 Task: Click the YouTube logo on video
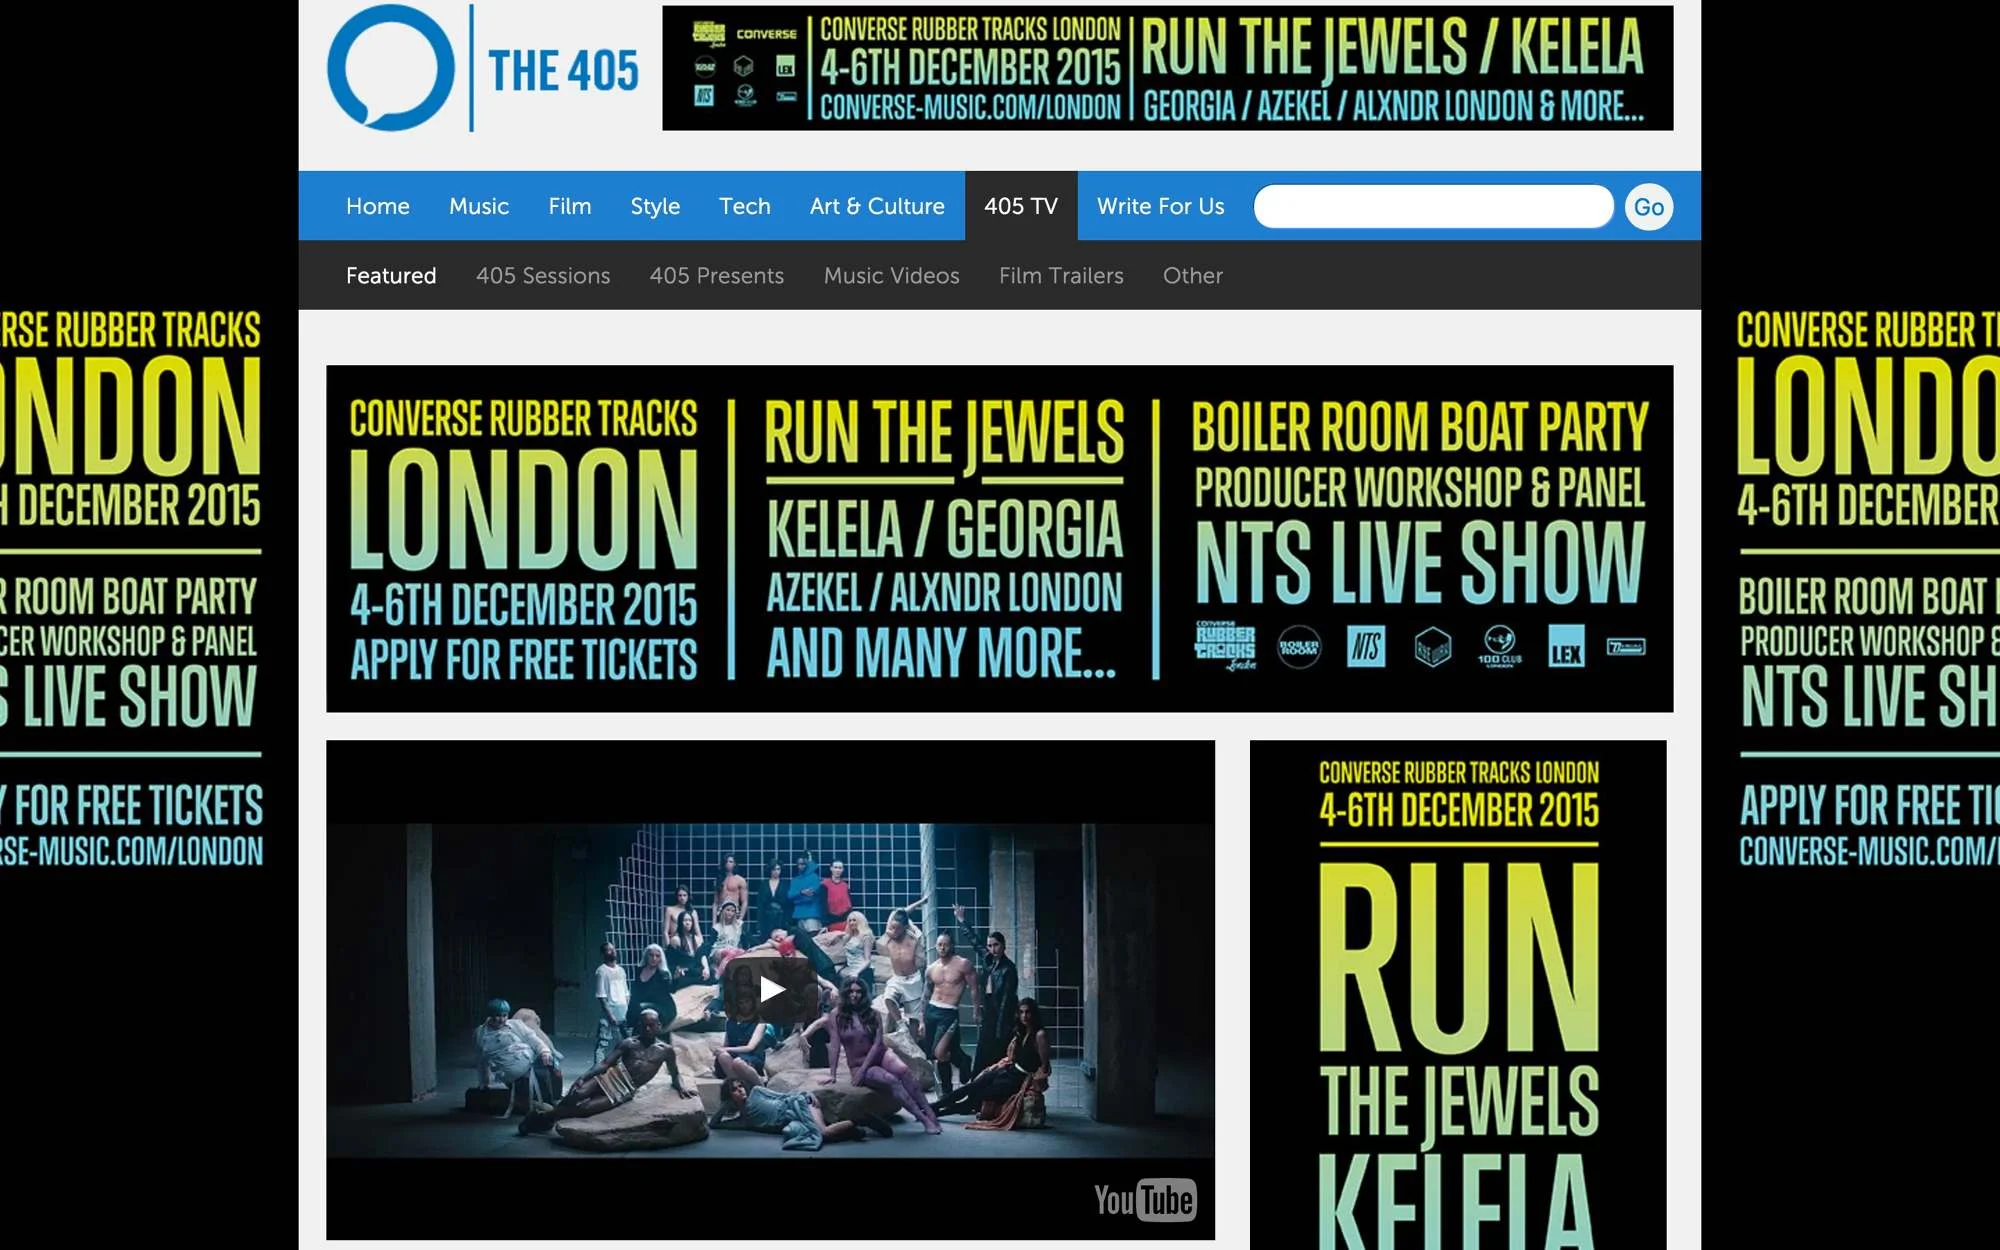pyautogui.click(x=1144, y=1200)
